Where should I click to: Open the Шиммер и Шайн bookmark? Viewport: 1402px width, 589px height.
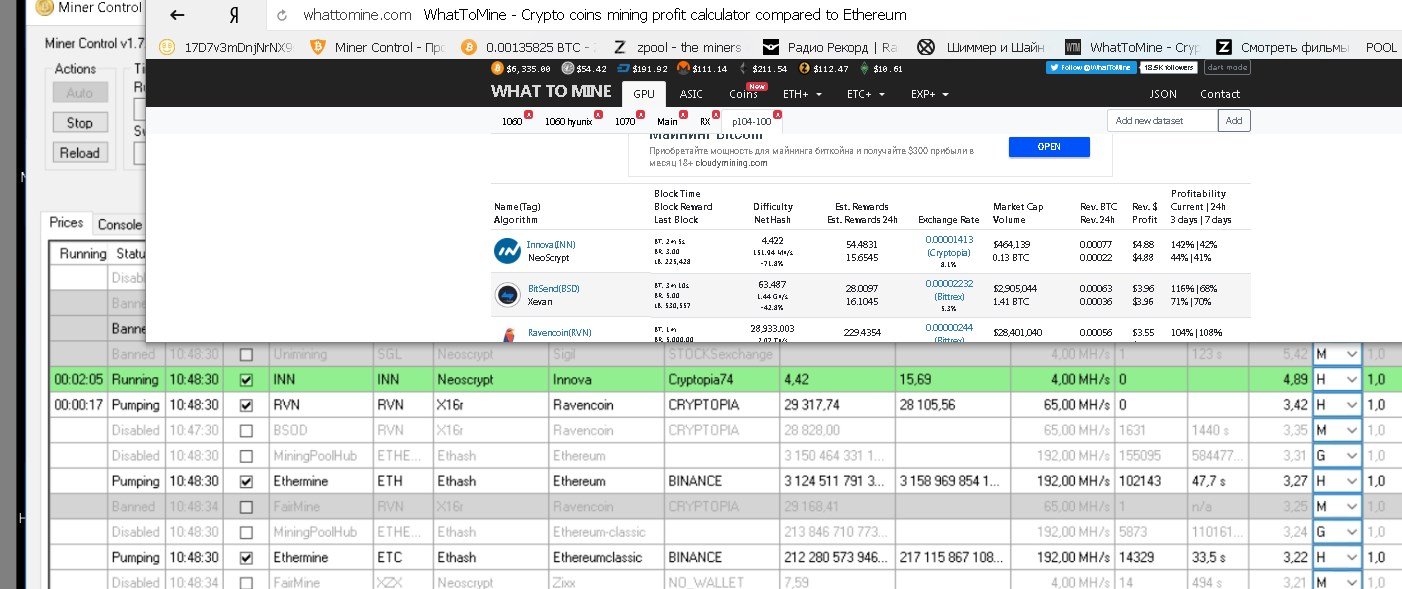click(981, 47)
